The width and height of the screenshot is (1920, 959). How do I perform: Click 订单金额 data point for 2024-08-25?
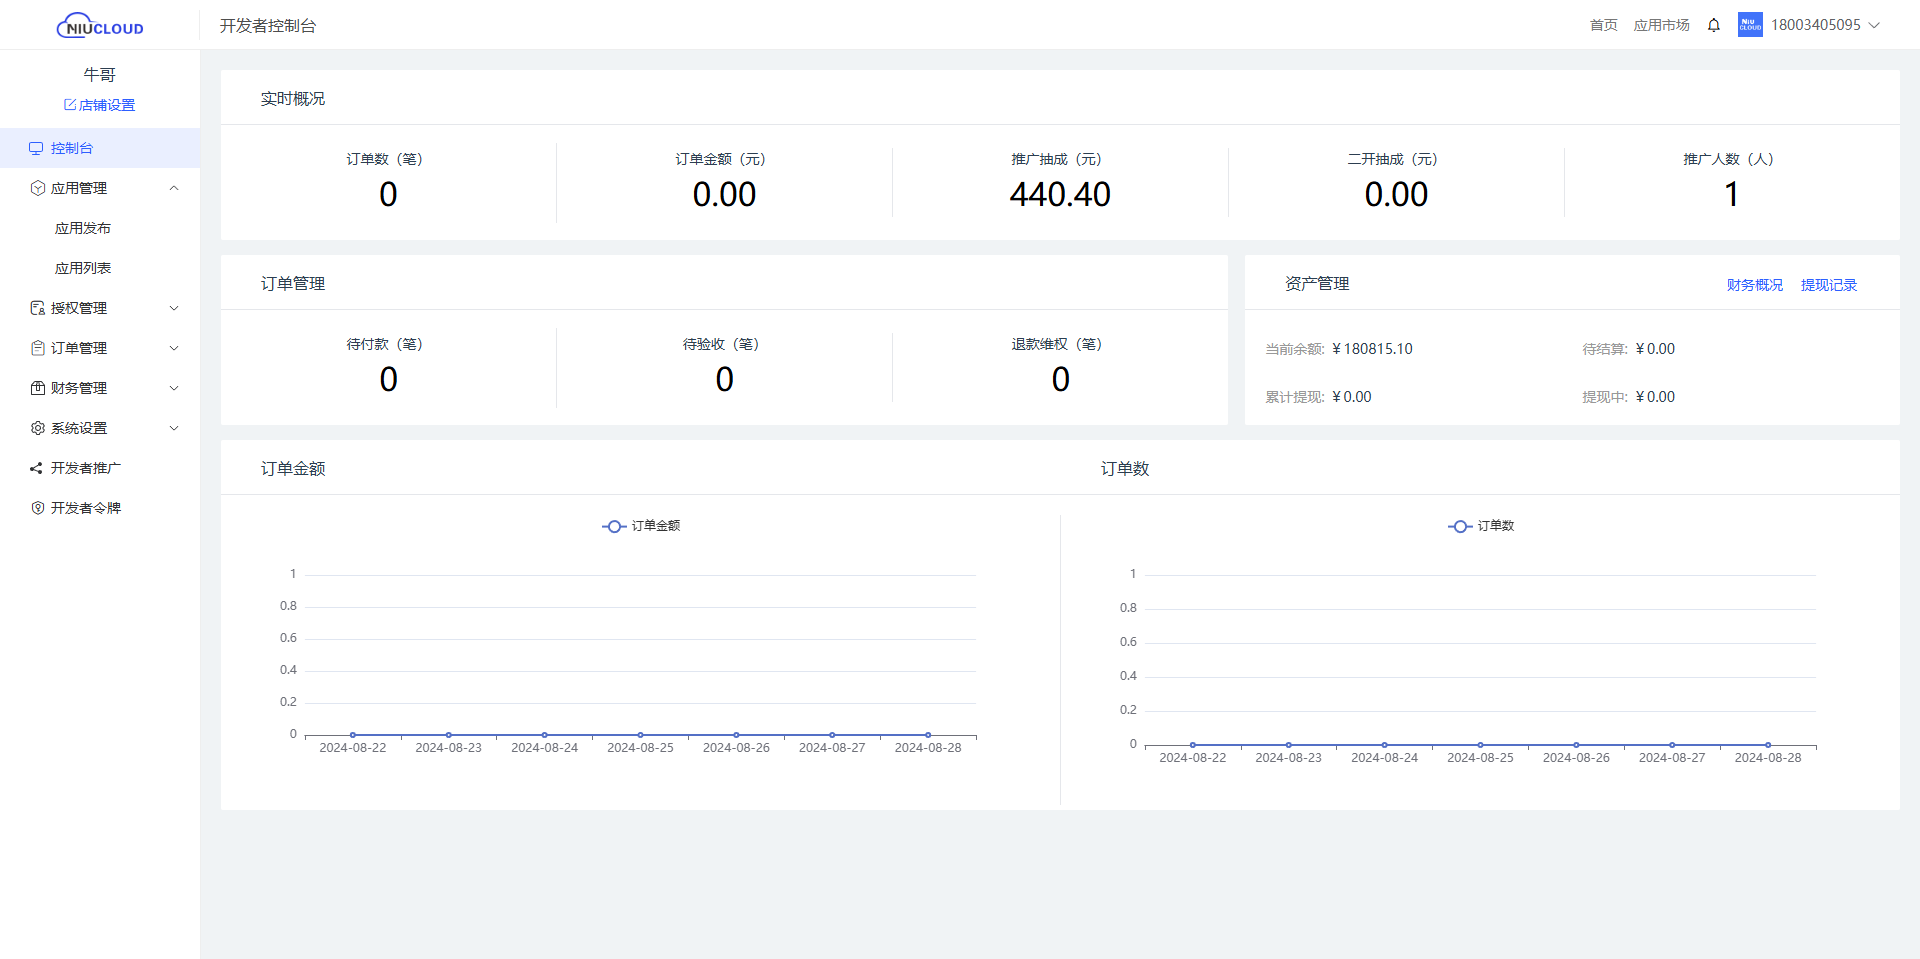[640, 735]
